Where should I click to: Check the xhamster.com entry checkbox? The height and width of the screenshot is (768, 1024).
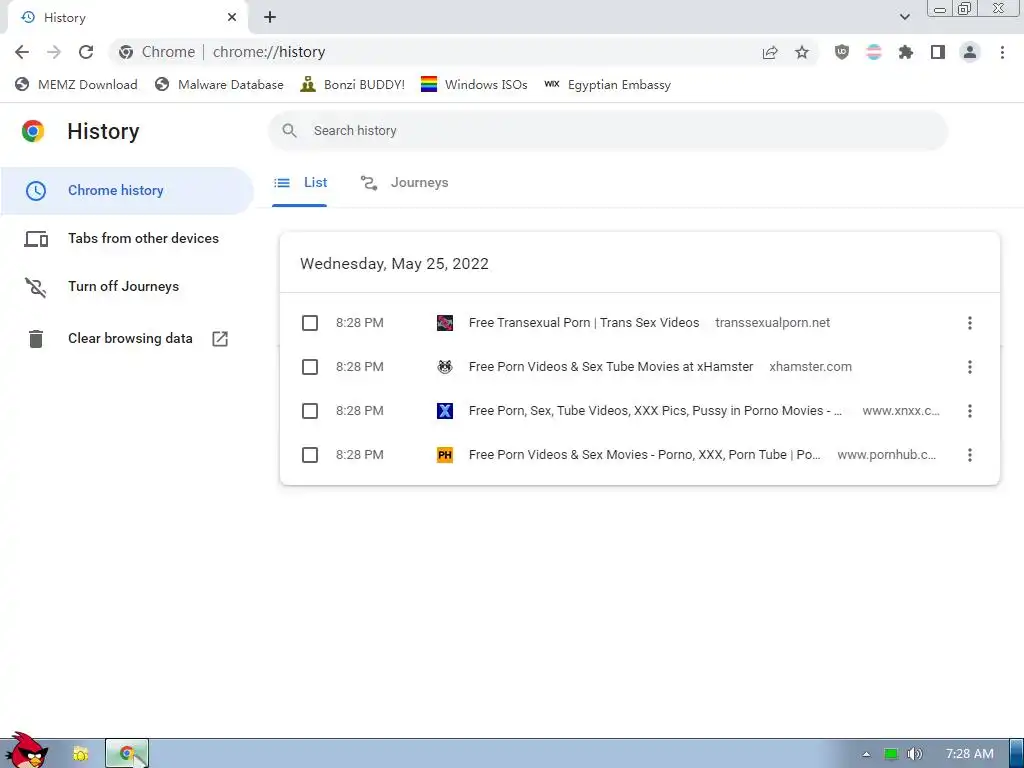click(x=310, y=367)
